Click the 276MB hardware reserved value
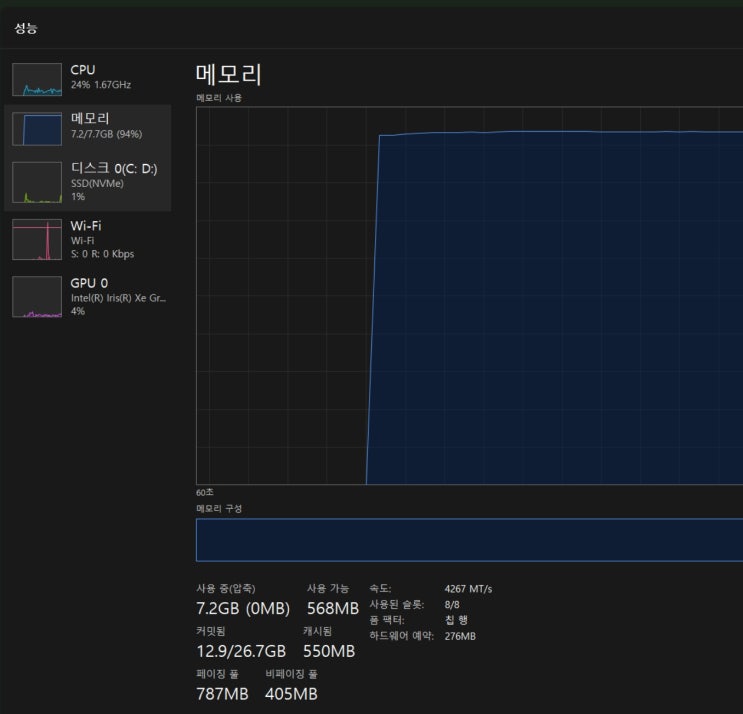 point(460,636)
